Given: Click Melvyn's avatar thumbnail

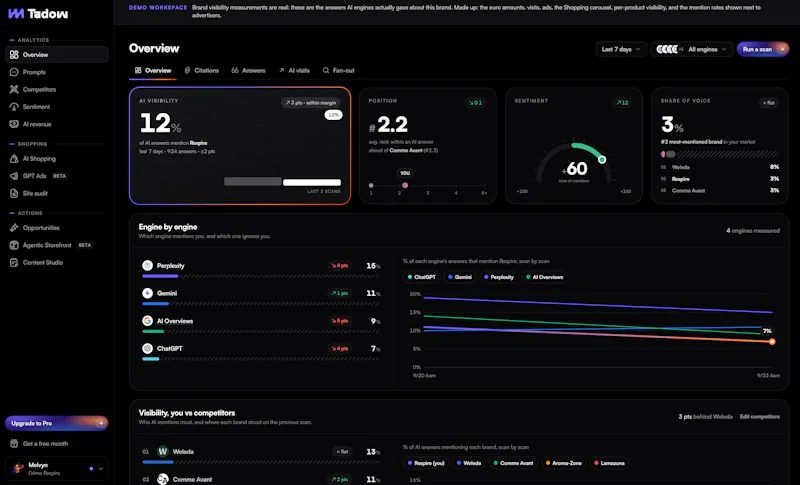Looking at the screenshot, I should 18,468.
